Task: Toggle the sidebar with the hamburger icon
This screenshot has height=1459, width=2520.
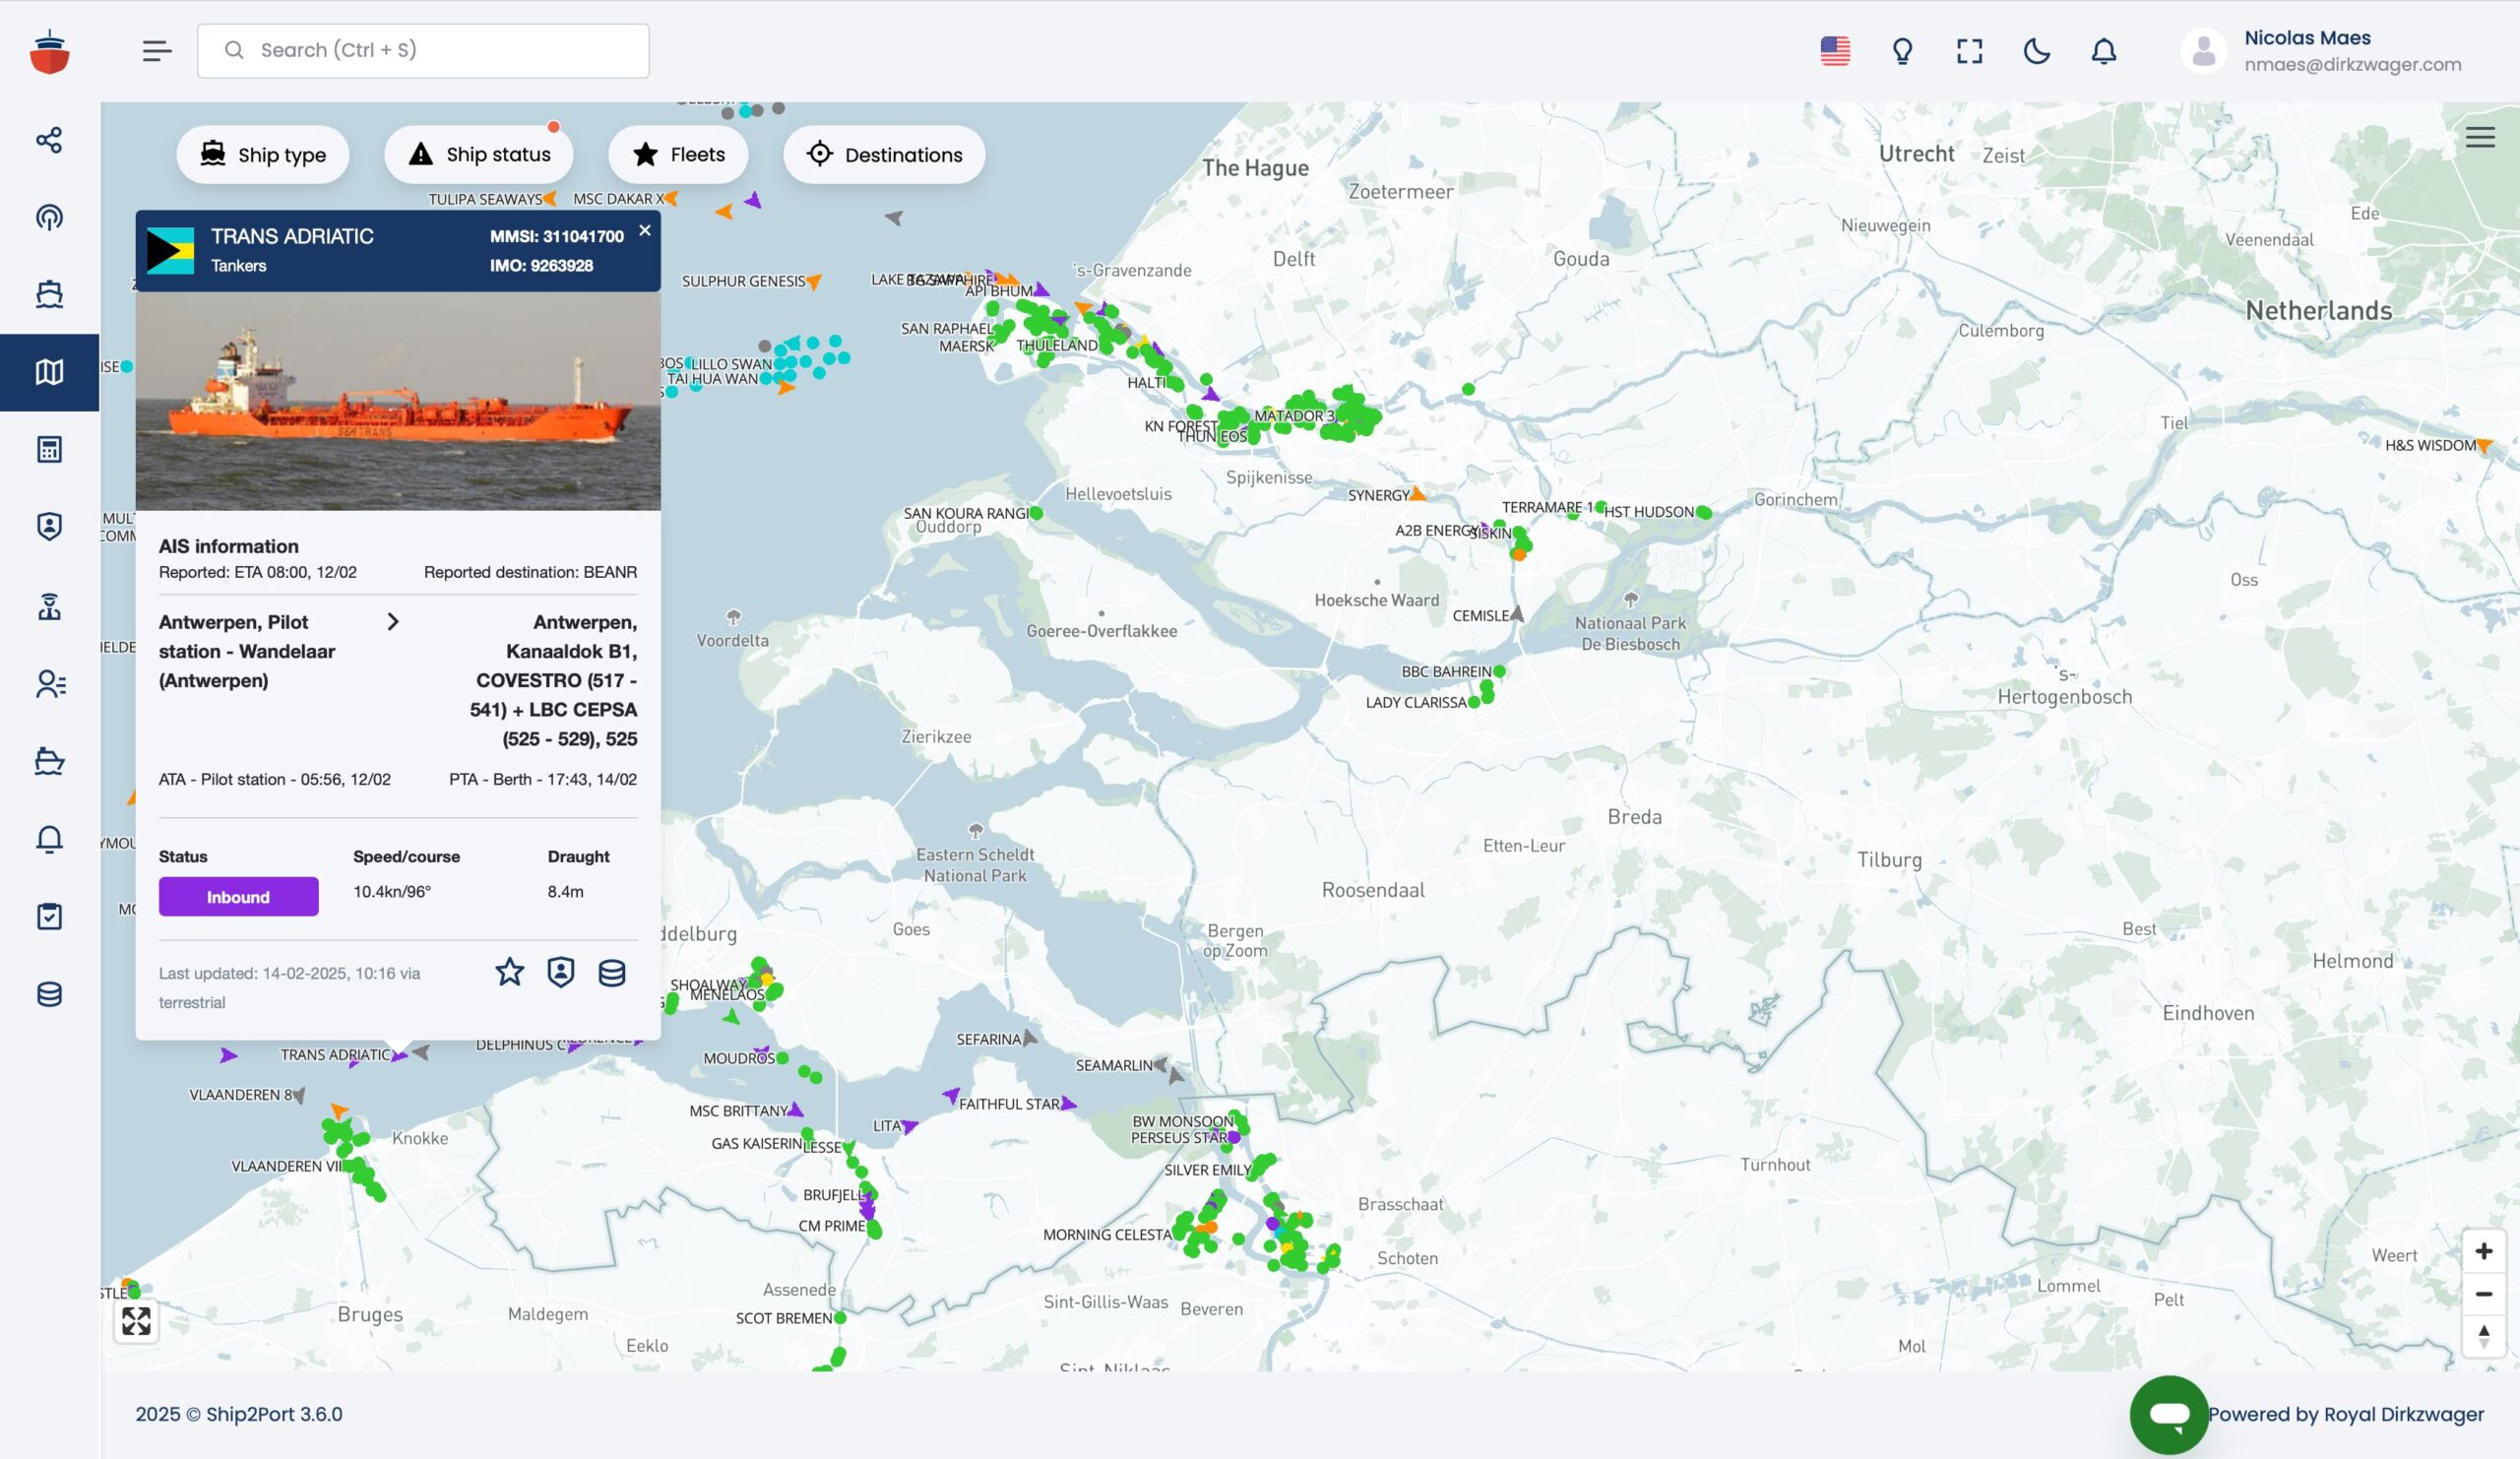Action: pos(157,51)
